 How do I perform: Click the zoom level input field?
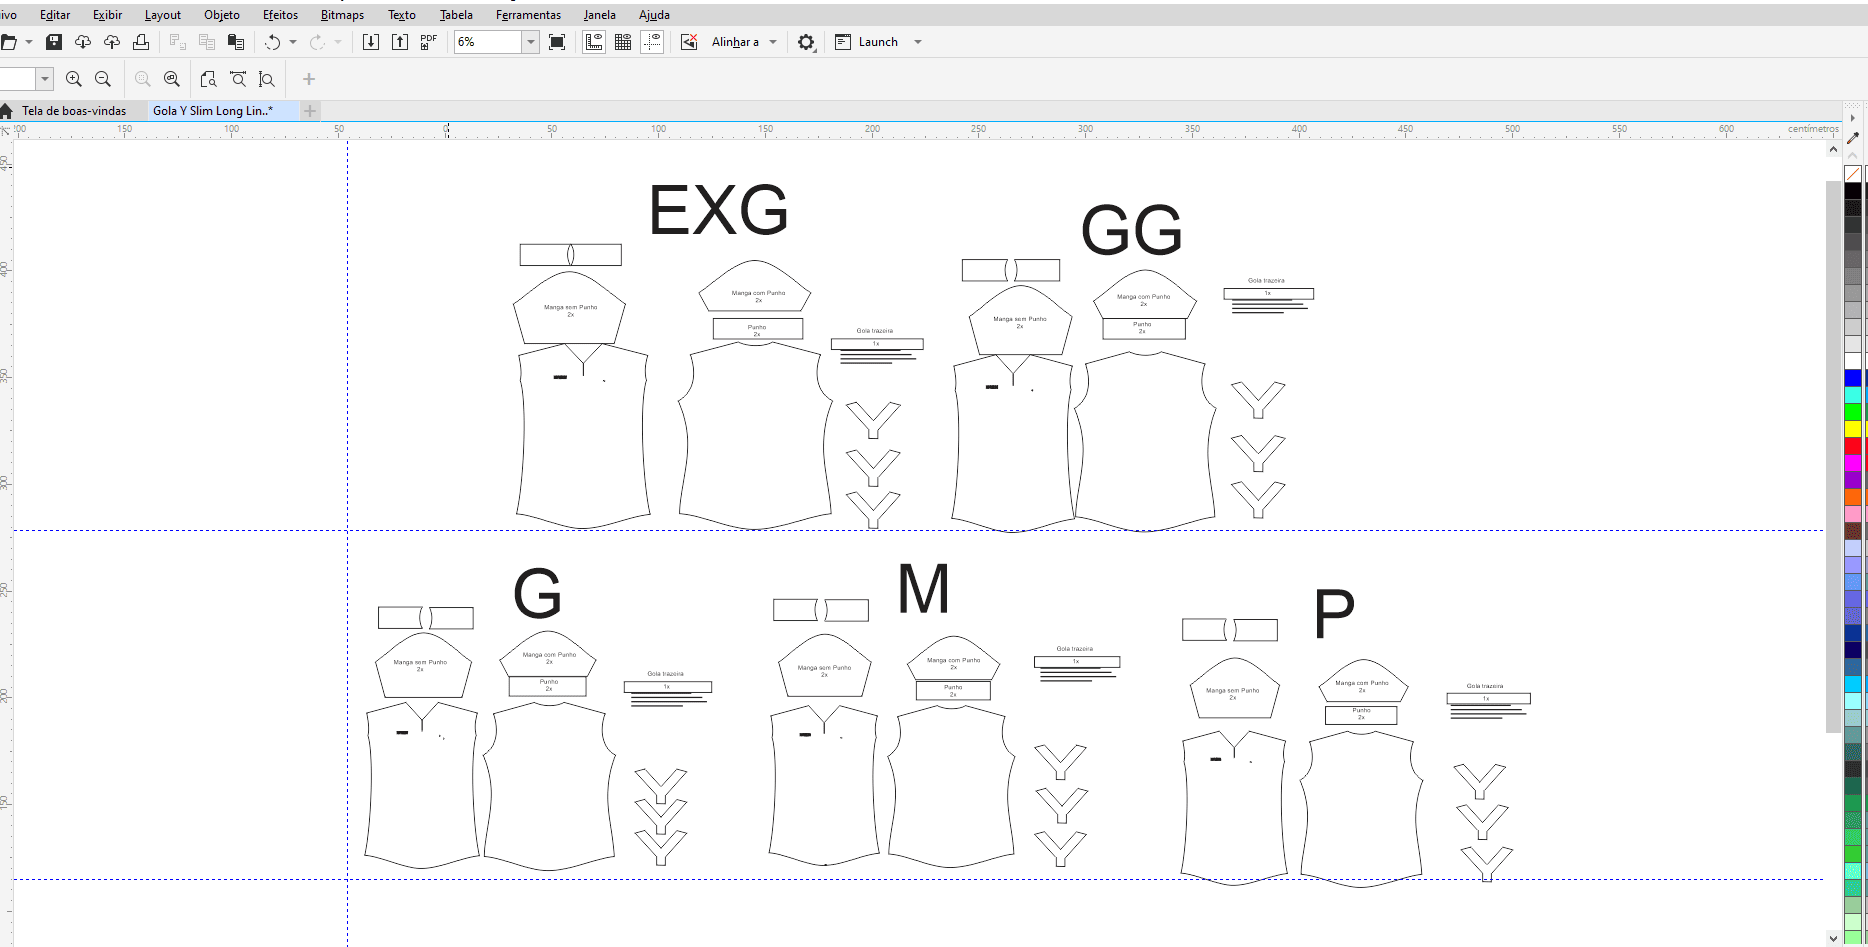[x=488, y=42]
